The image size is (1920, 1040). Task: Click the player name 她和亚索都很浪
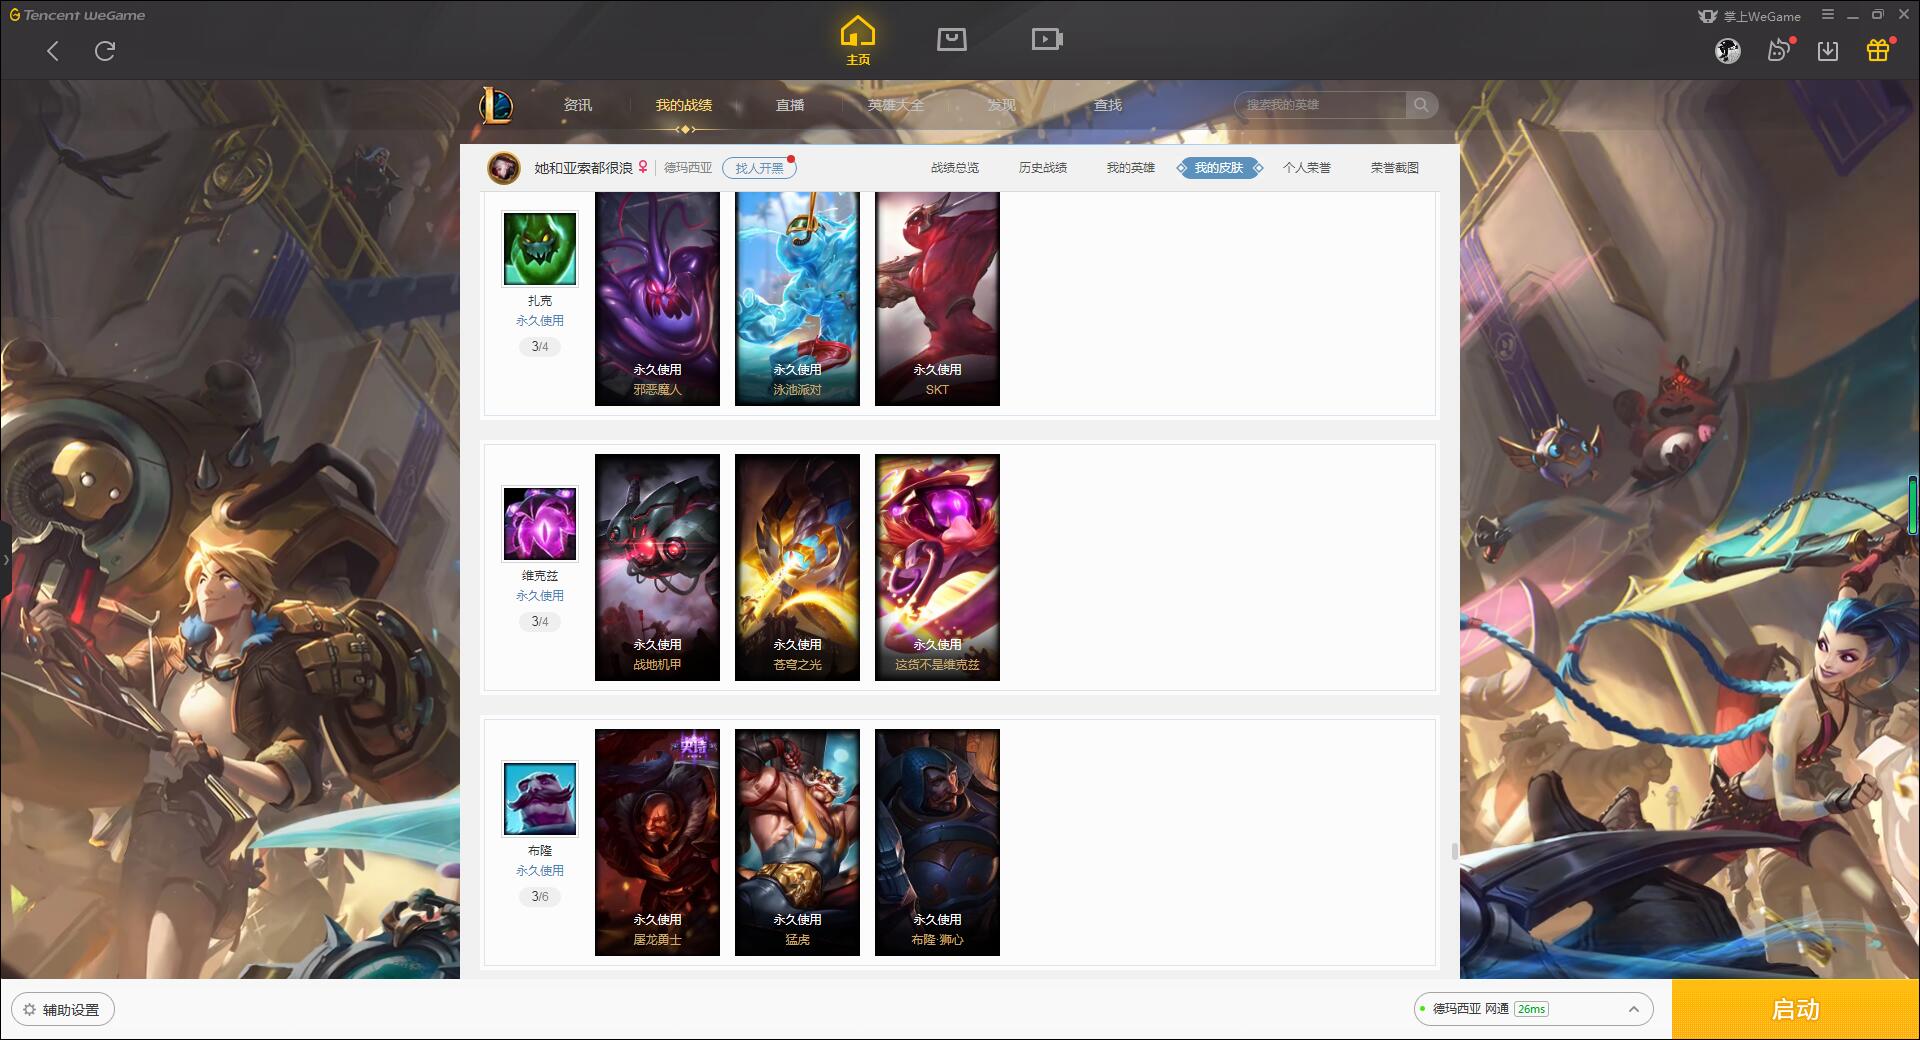tap(583, 168)
